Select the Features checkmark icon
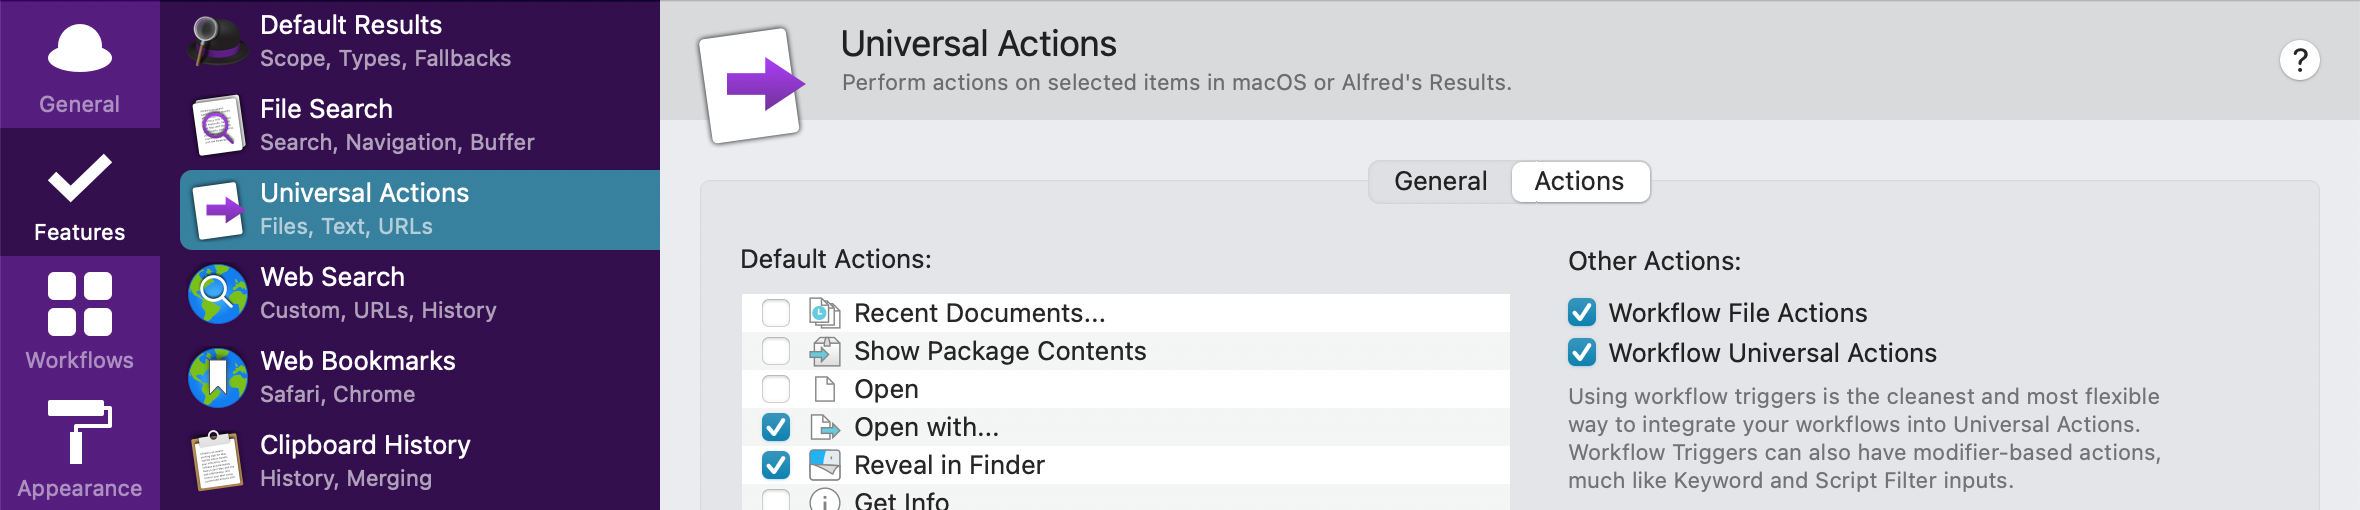 80,180
